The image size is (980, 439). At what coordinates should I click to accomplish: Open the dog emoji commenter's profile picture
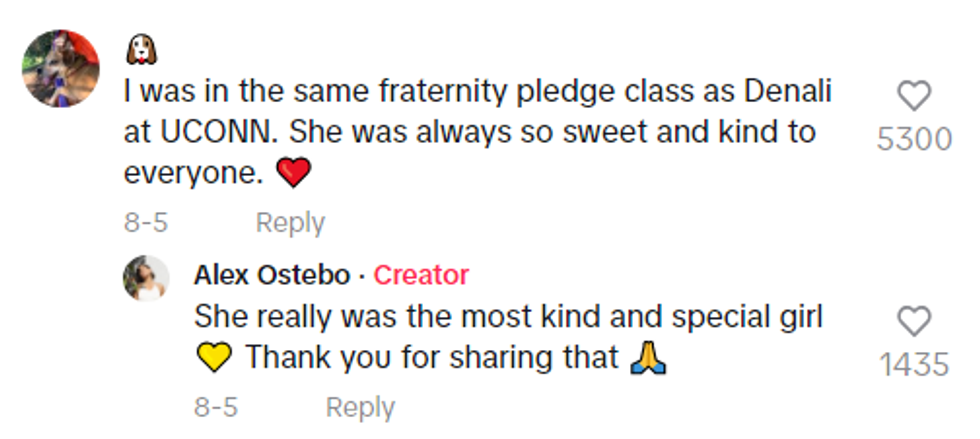(x=62, y=67)
